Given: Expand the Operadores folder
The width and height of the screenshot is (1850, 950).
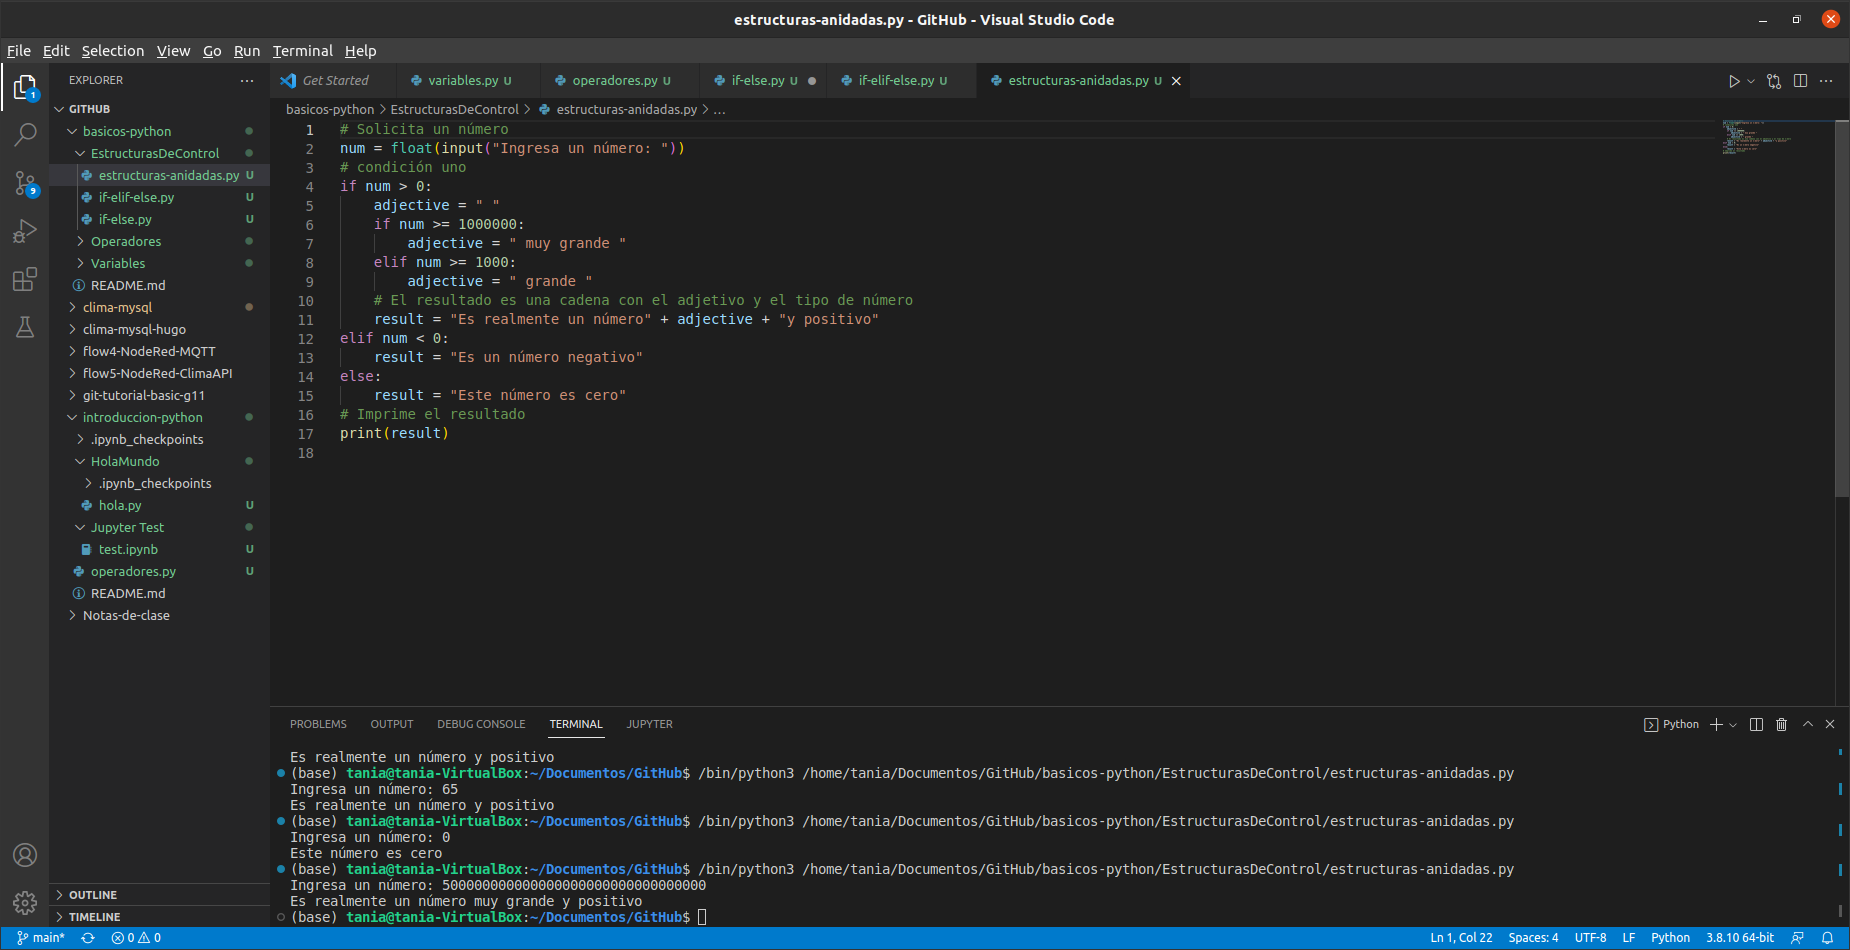Looking at the screenshot, I should 125,241.
